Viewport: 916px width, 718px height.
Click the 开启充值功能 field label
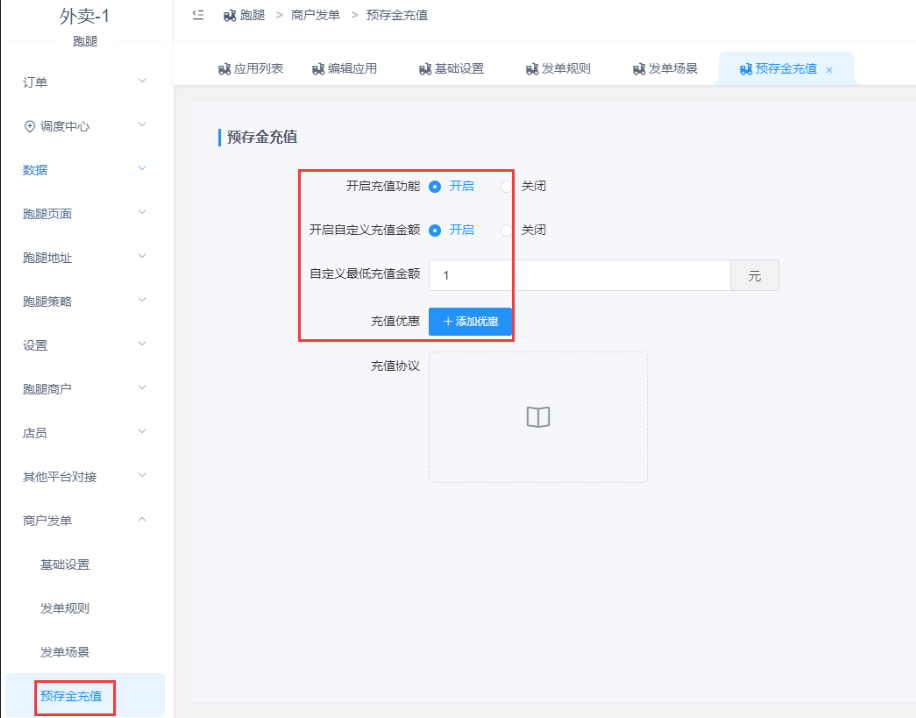pyautogui.click(x=383, y=186)
